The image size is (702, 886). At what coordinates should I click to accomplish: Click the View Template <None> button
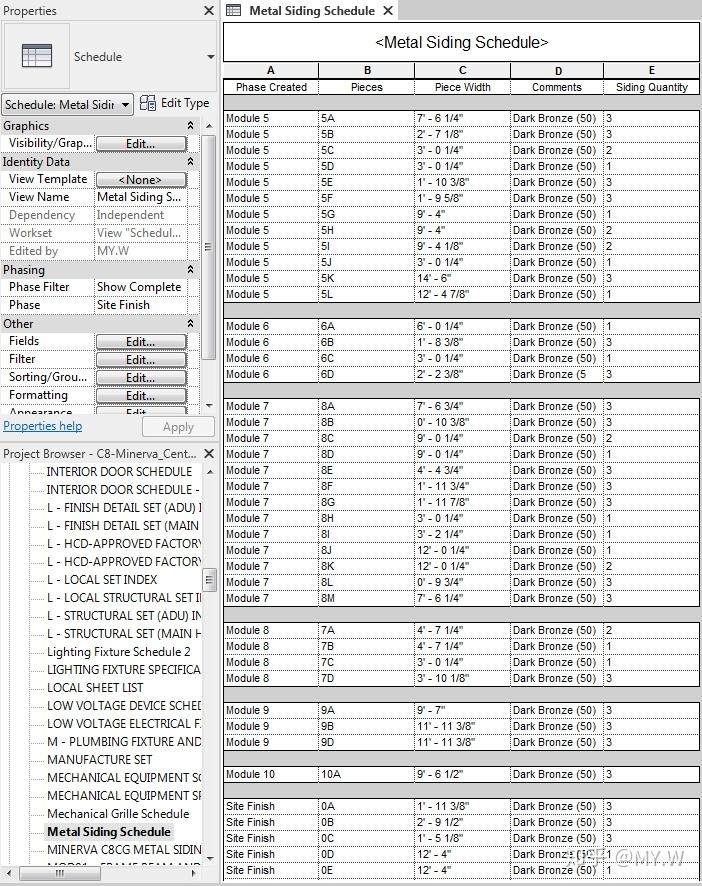tap(141, 180)
